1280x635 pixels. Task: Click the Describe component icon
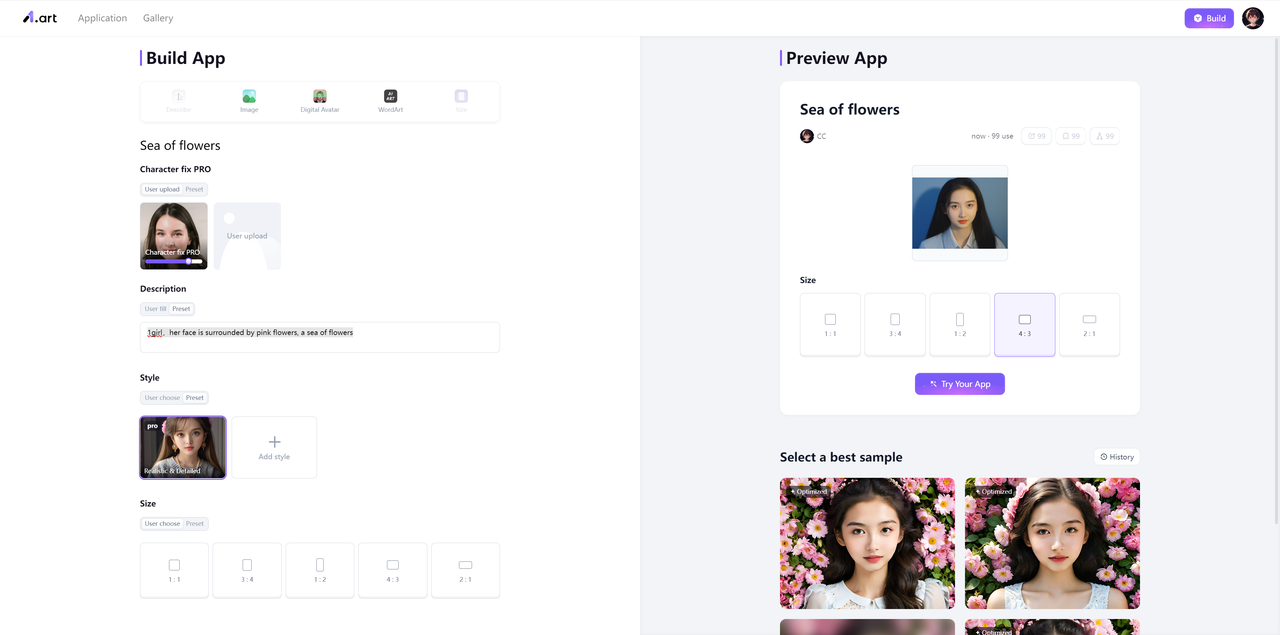coord(179,97)
